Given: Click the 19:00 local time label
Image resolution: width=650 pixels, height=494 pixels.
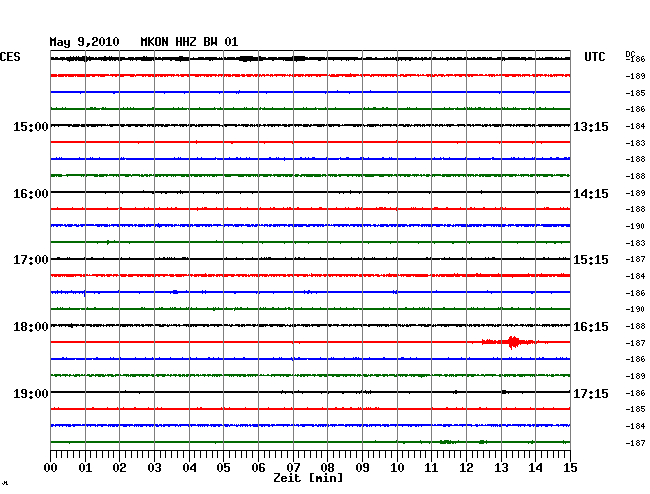Looking at the screenshot, I should [x=31, y=393].
